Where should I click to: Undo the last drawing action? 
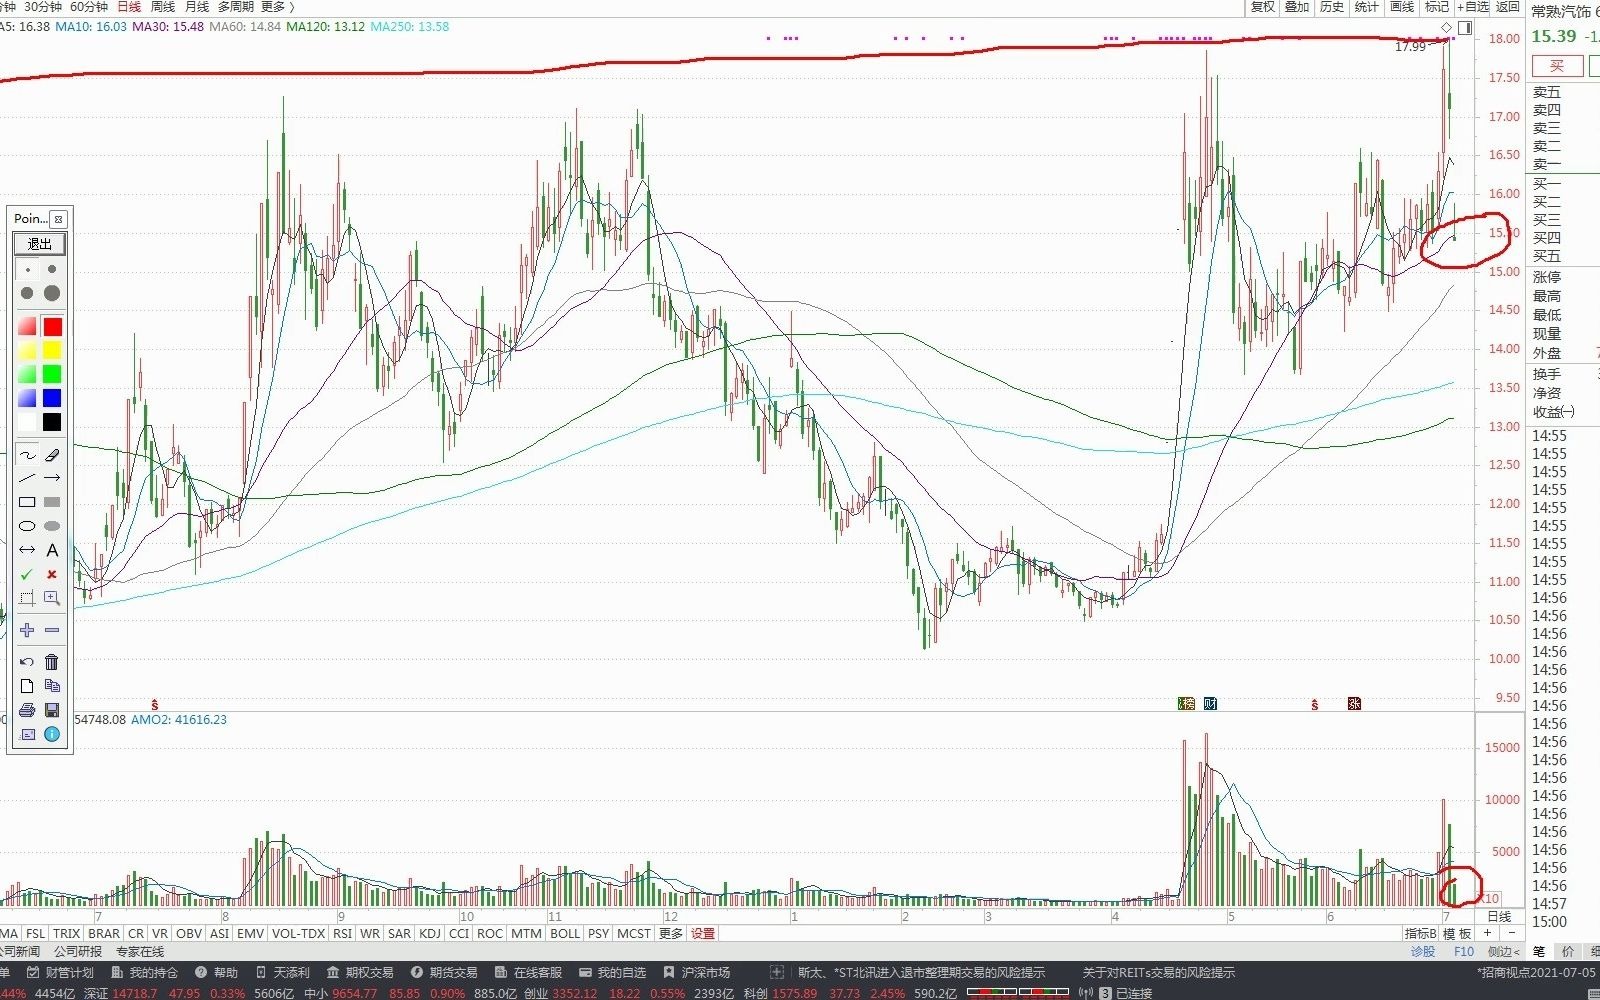click(27, 662)
